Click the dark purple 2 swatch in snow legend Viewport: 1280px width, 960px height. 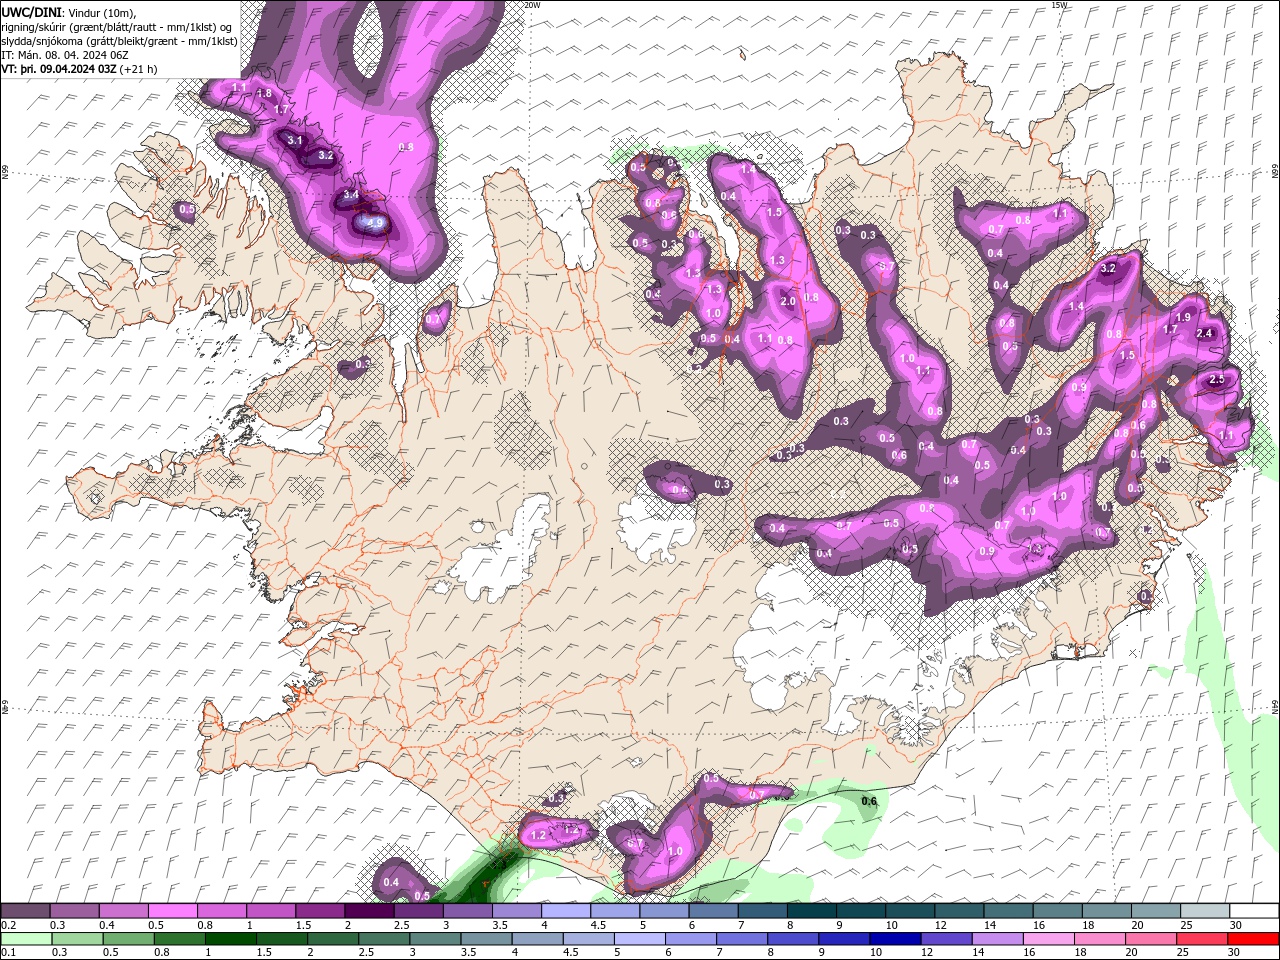click(369, 911)
